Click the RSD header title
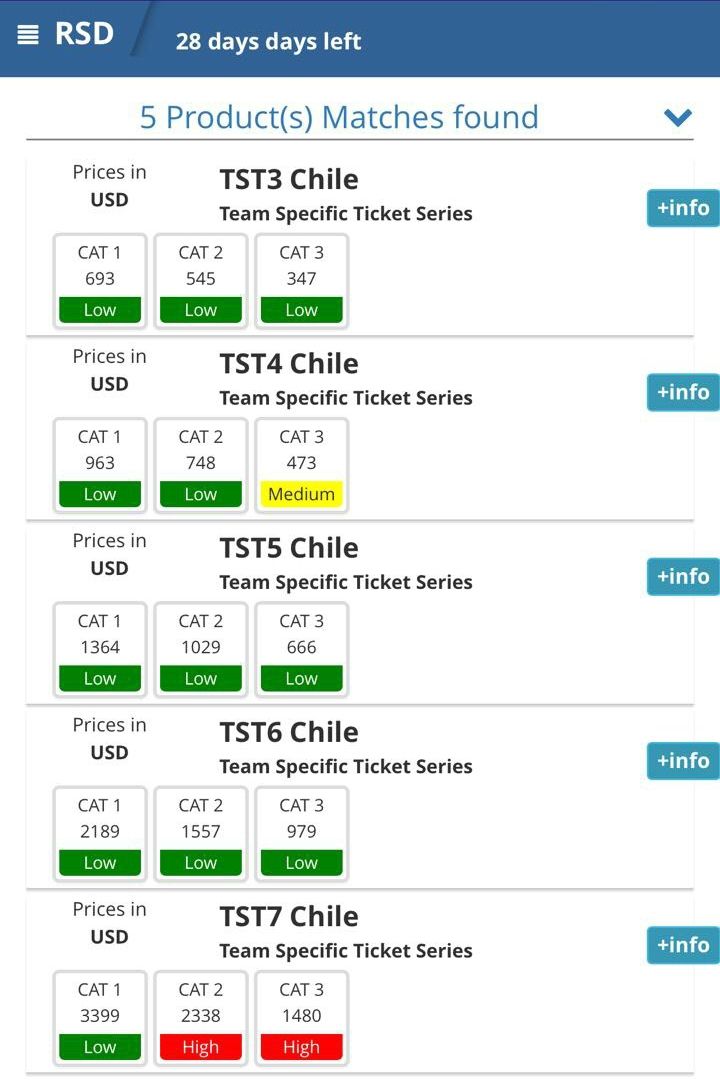The width and height of the screenshot is (720, 1083). (x=84, y=34)
